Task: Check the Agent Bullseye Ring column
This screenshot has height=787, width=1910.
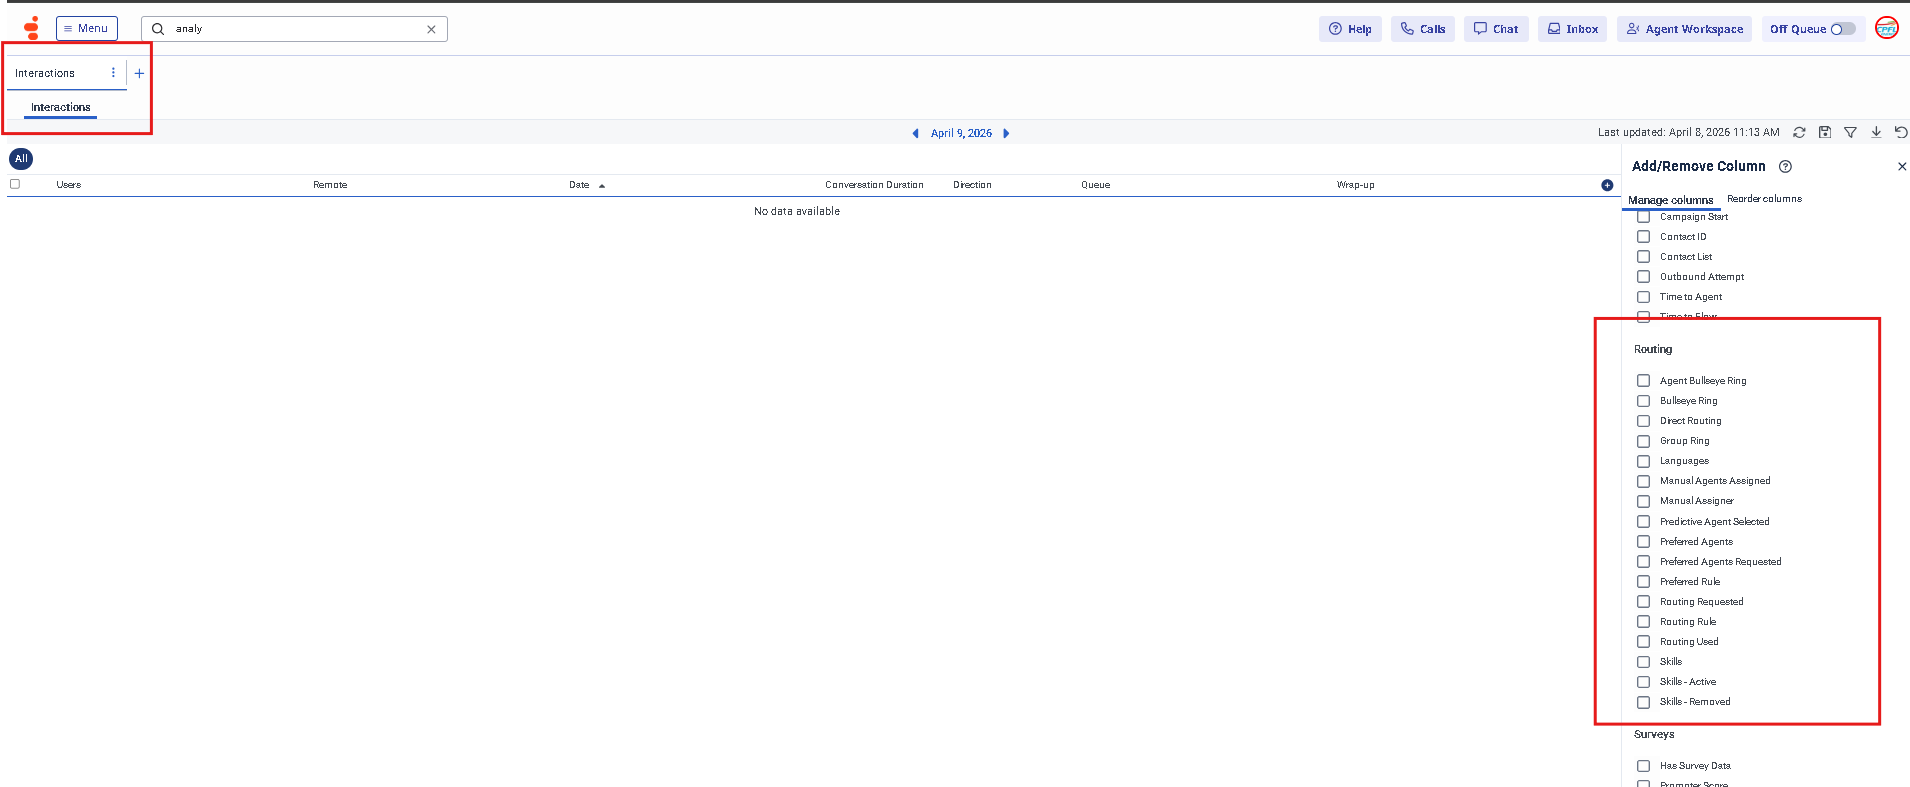Action: pyautogui.click(x=1643, y=381)
